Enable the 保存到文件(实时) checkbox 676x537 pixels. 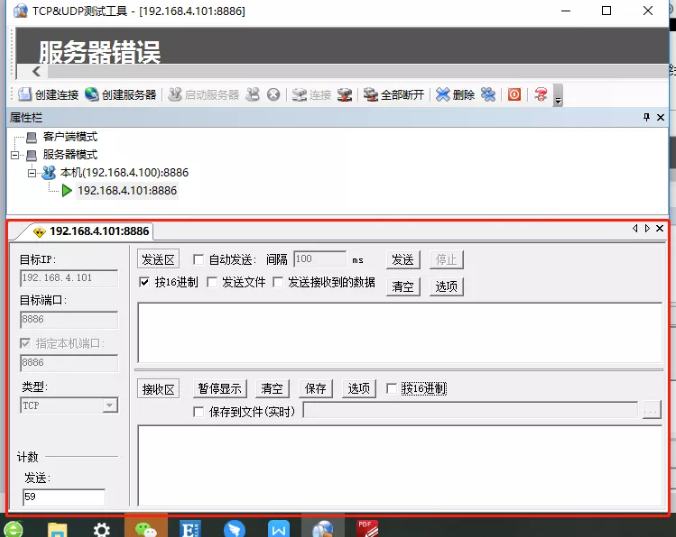point(198,412)
